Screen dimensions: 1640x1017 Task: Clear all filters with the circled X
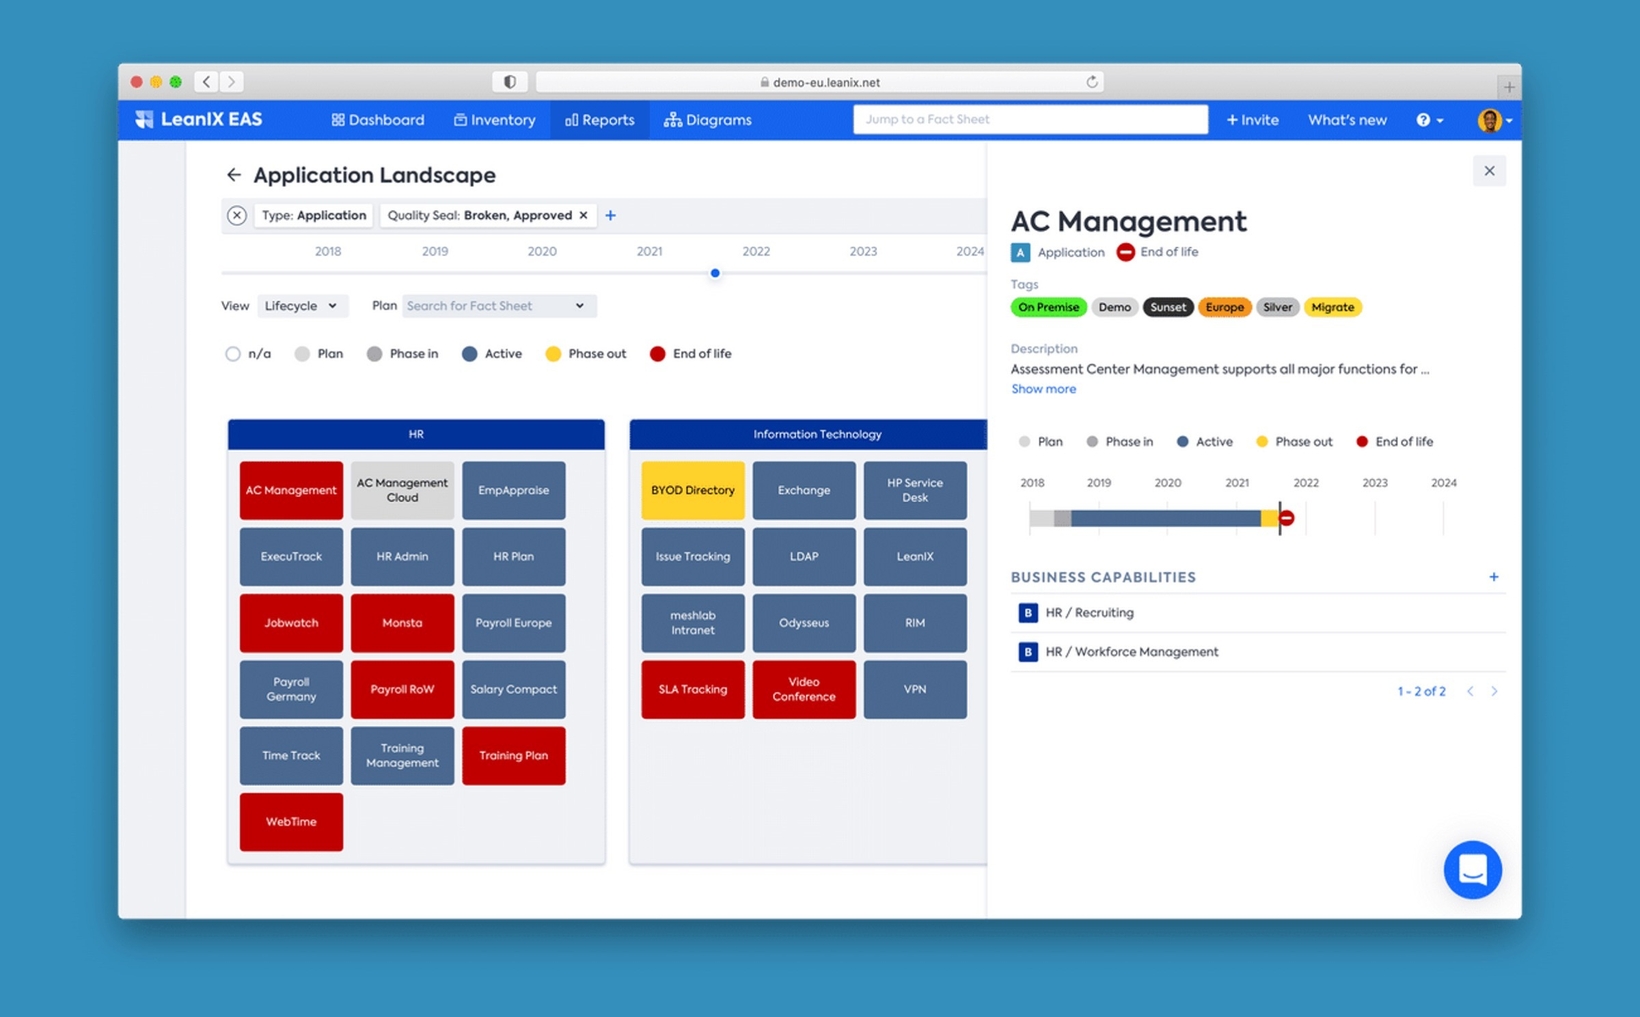point(236,215)
